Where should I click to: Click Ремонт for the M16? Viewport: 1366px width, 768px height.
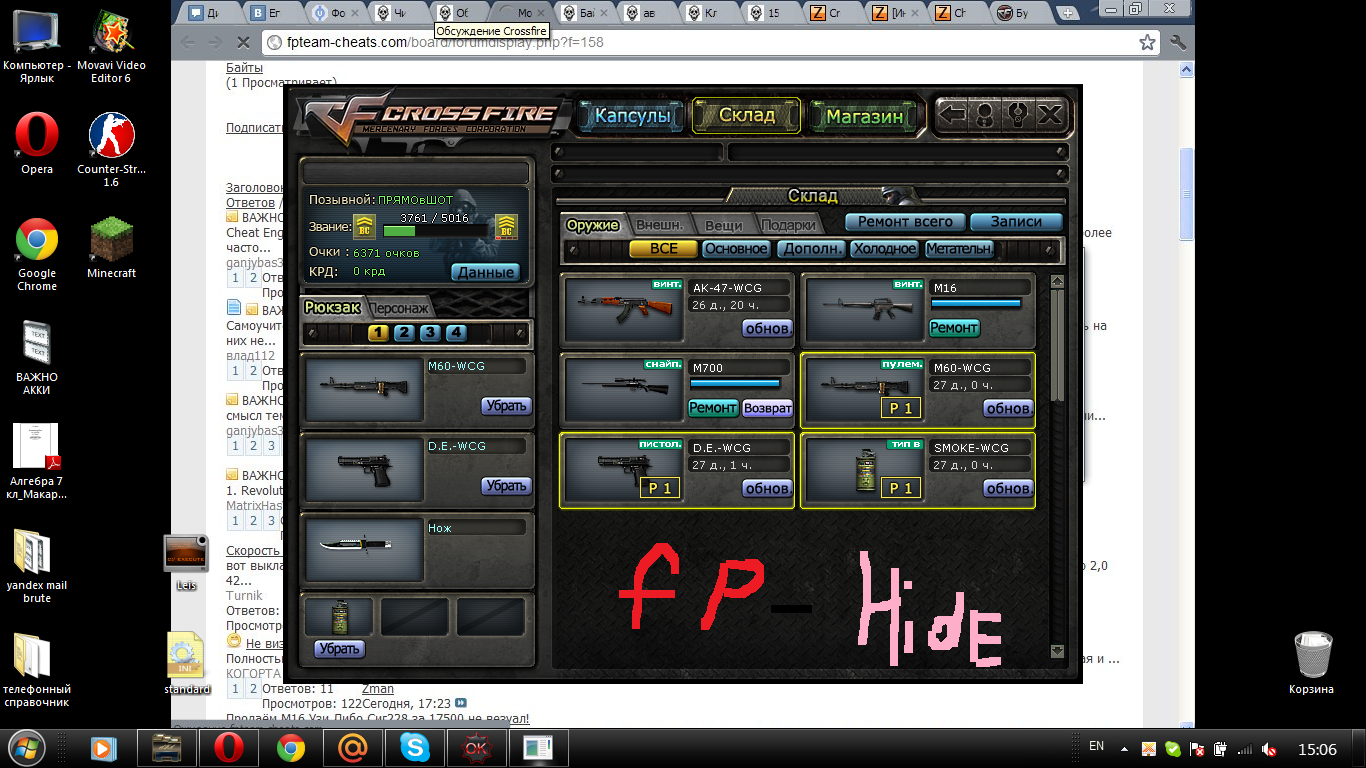(954, 328)
